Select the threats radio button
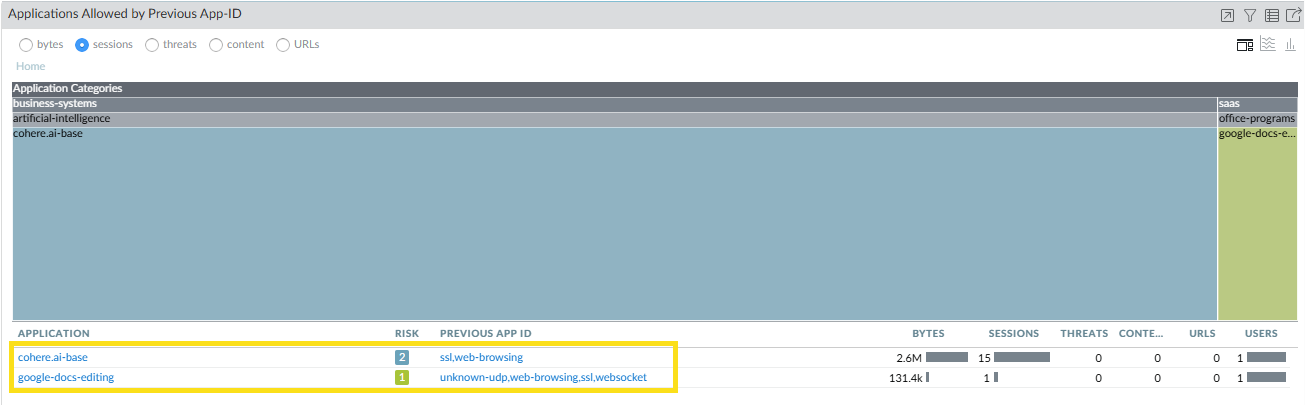Image resolution: width=1305 pixels, height=405 pixels. (152, 45)
